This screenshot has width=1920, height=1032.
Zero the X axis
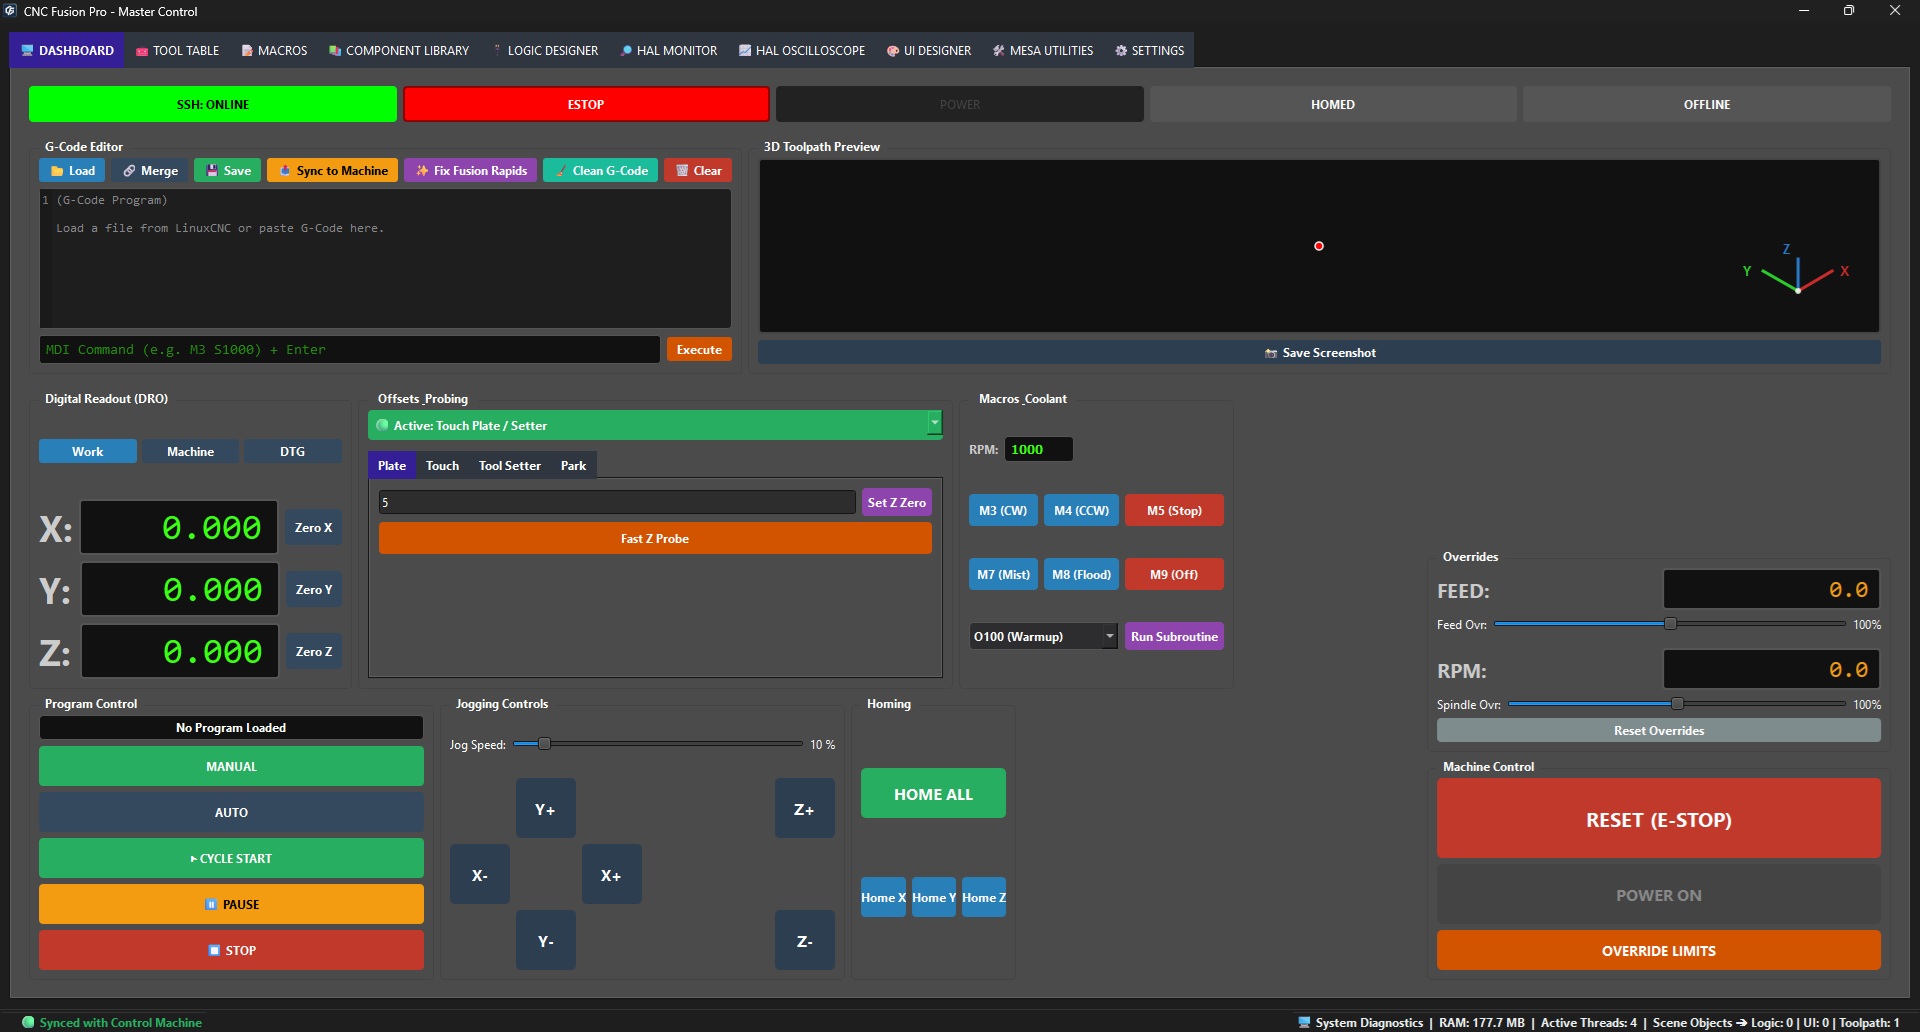(x=314, y=528)
